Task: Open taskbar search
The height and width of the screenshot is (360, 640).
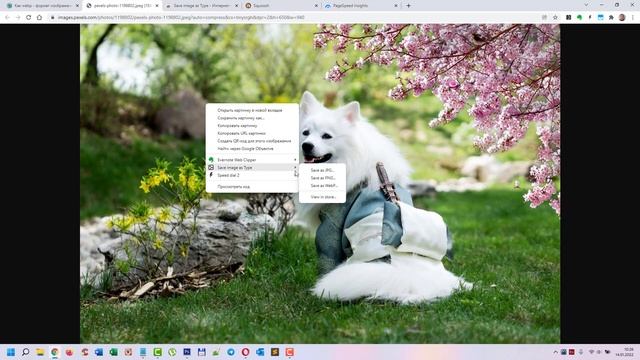Action: [x=25, y=352]
